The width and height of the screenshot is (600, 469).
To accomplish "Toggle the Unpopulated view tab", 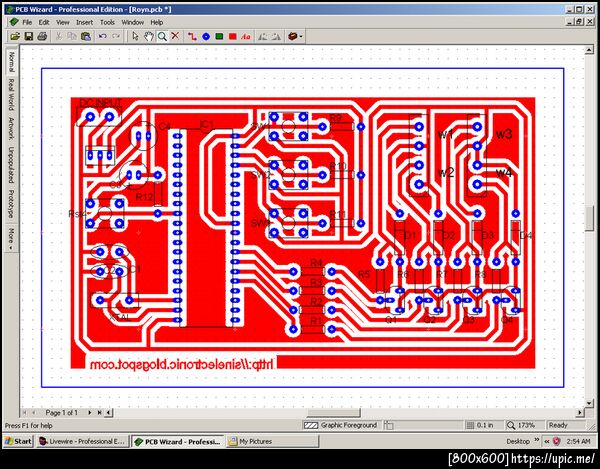I will tap(11, 164).
